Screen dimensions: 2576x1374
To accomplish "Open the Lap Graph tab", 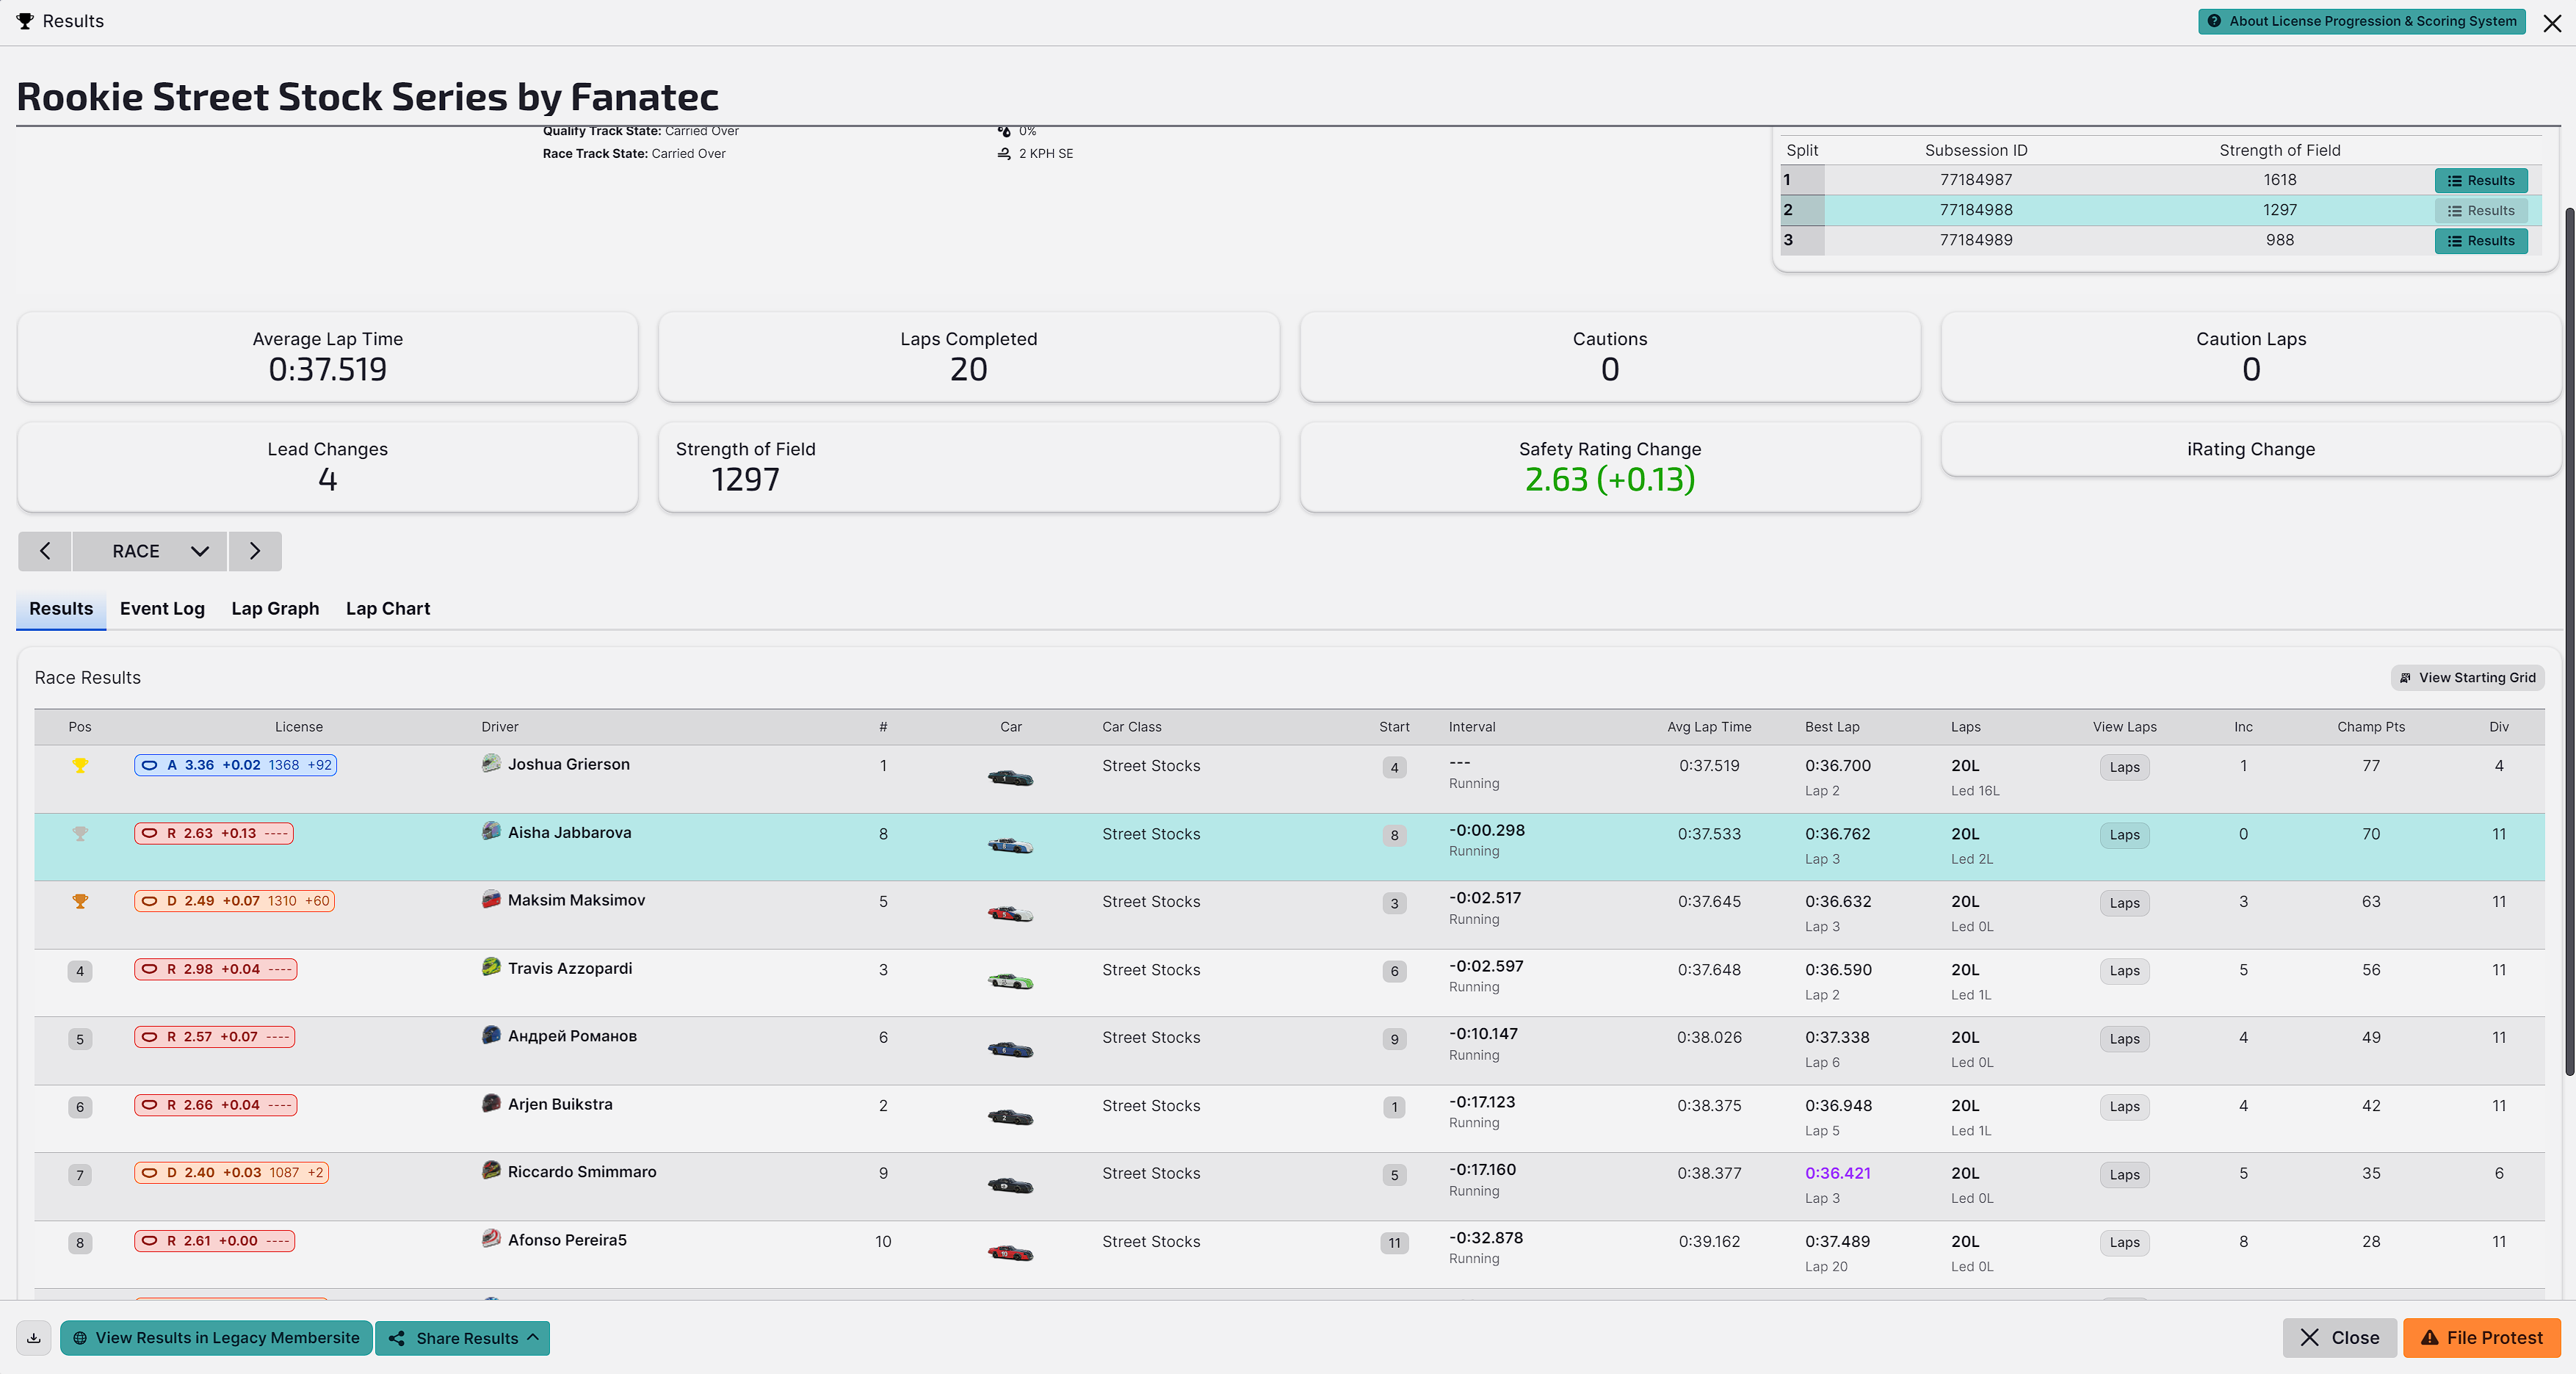I will (x=275, y=608).
